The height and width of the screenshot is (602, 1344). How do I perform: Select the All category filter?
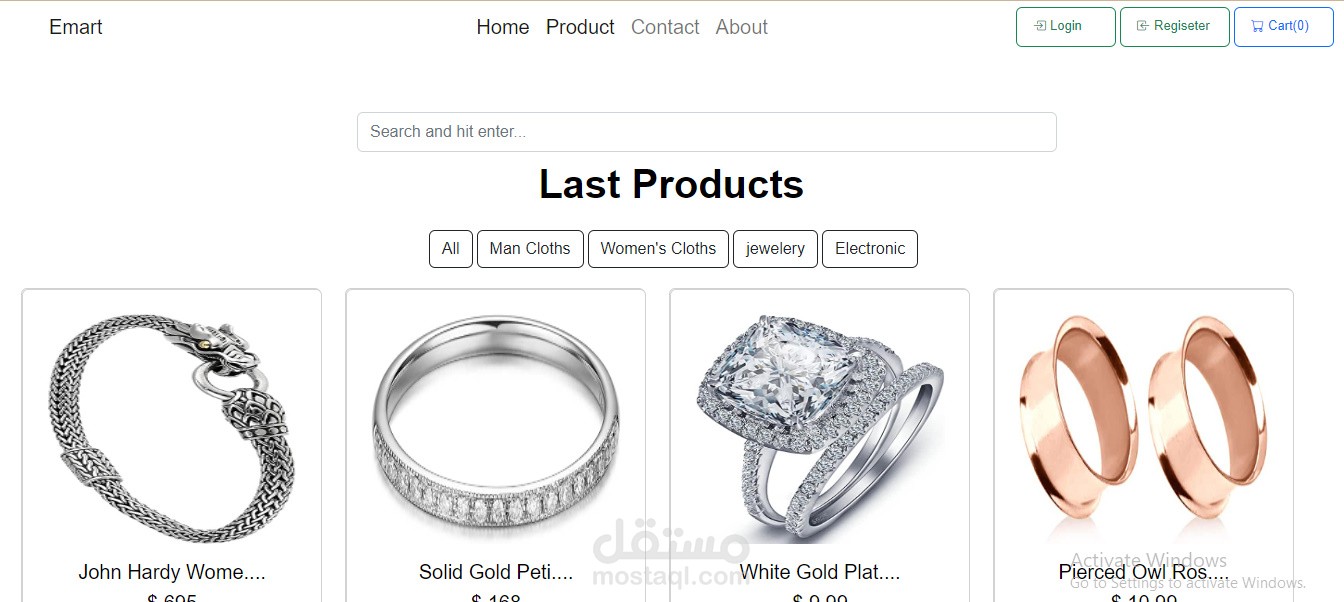[451, 249]
